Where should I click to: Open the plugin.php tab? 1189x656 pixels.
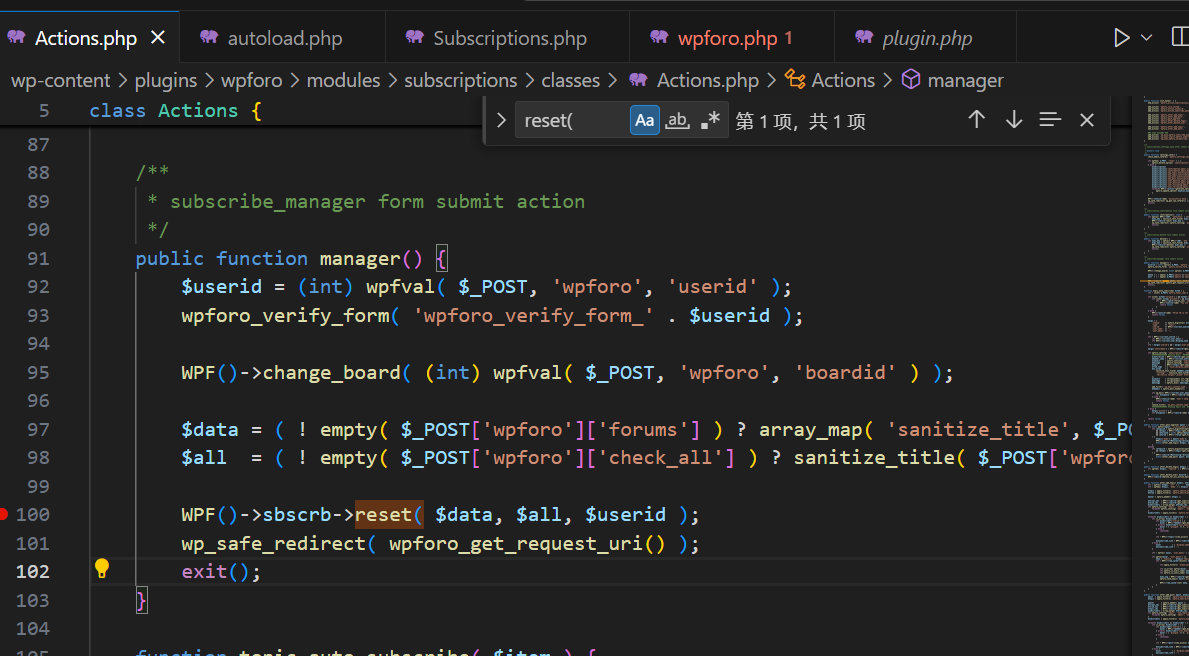(x=925, y=38)
